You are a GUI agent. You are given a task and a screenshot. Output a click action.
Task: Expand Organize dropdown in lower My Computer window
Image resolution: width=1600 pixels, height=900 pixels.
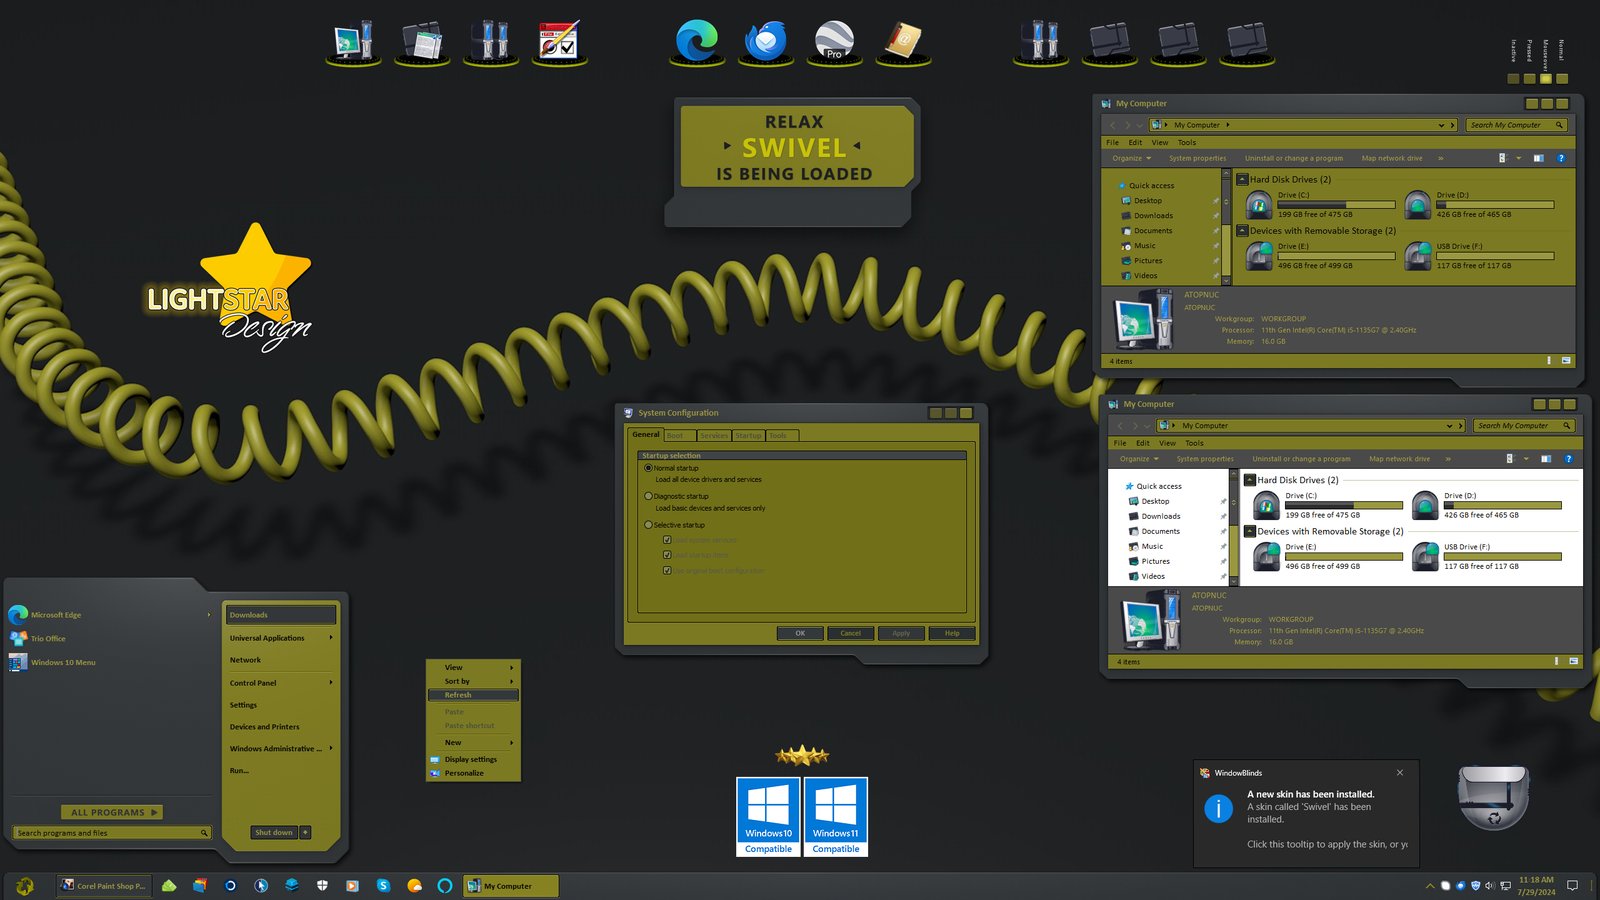pyautogui.click(x=1139, y=459)
